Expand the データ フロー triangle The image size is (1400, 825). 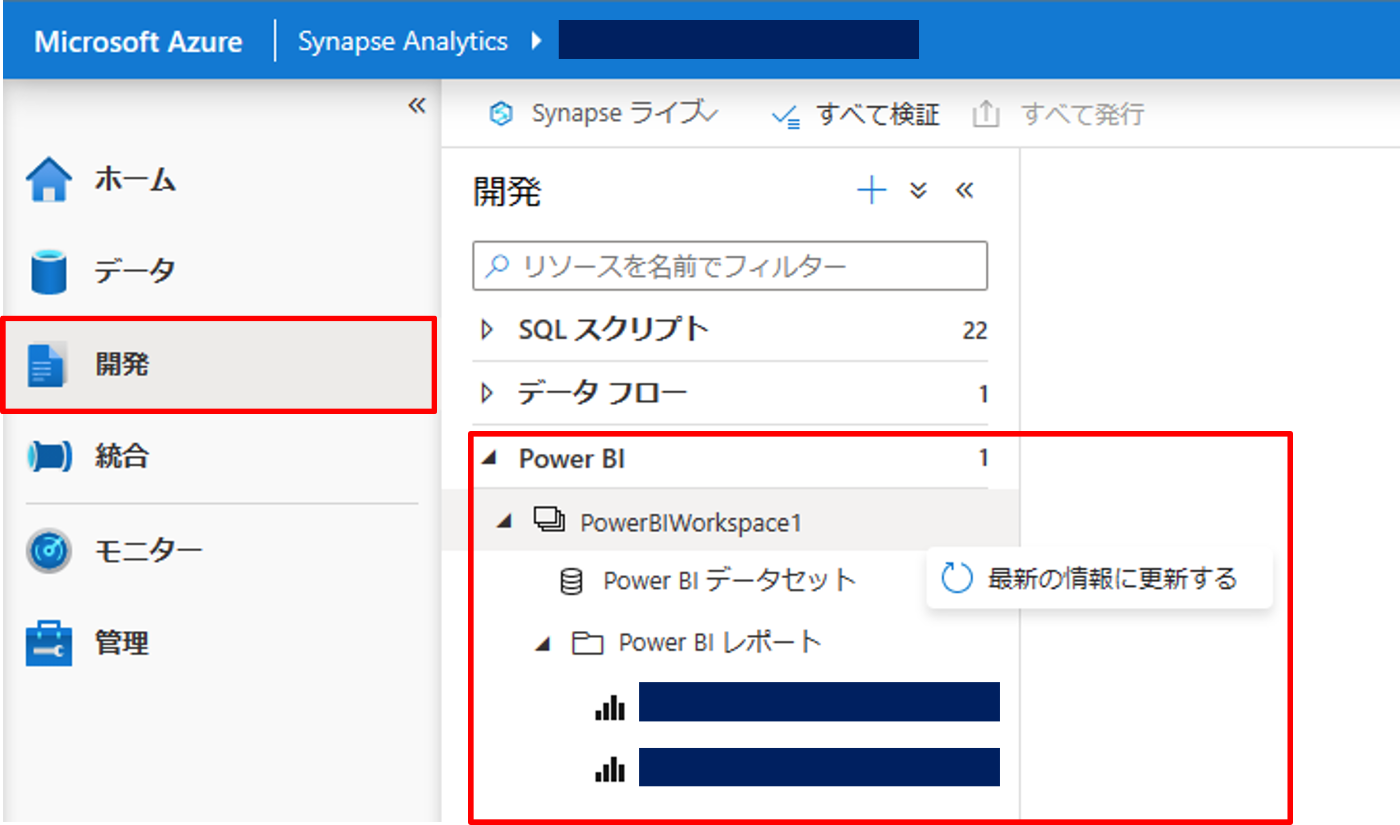pyautogui.click(x=487, y=394)
